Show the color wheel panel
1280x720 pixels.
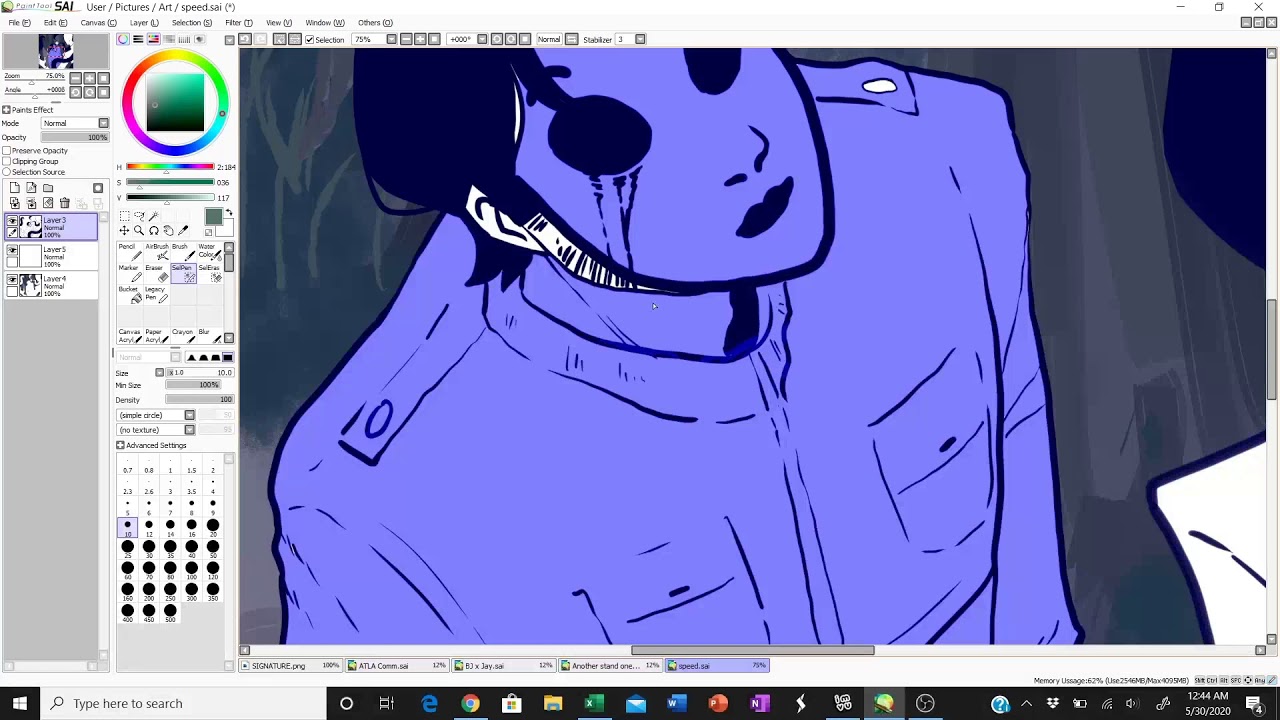point(123,39)
